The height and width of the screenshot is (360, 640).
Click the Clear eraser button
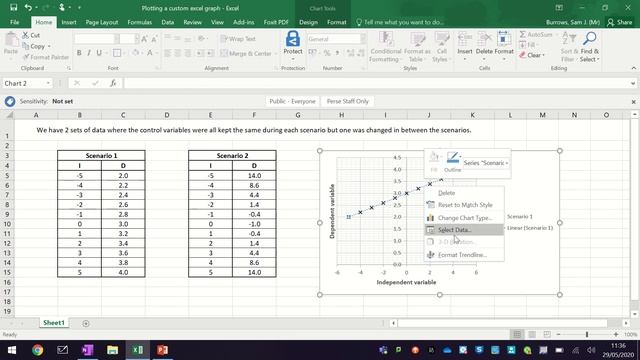(533, 55)
